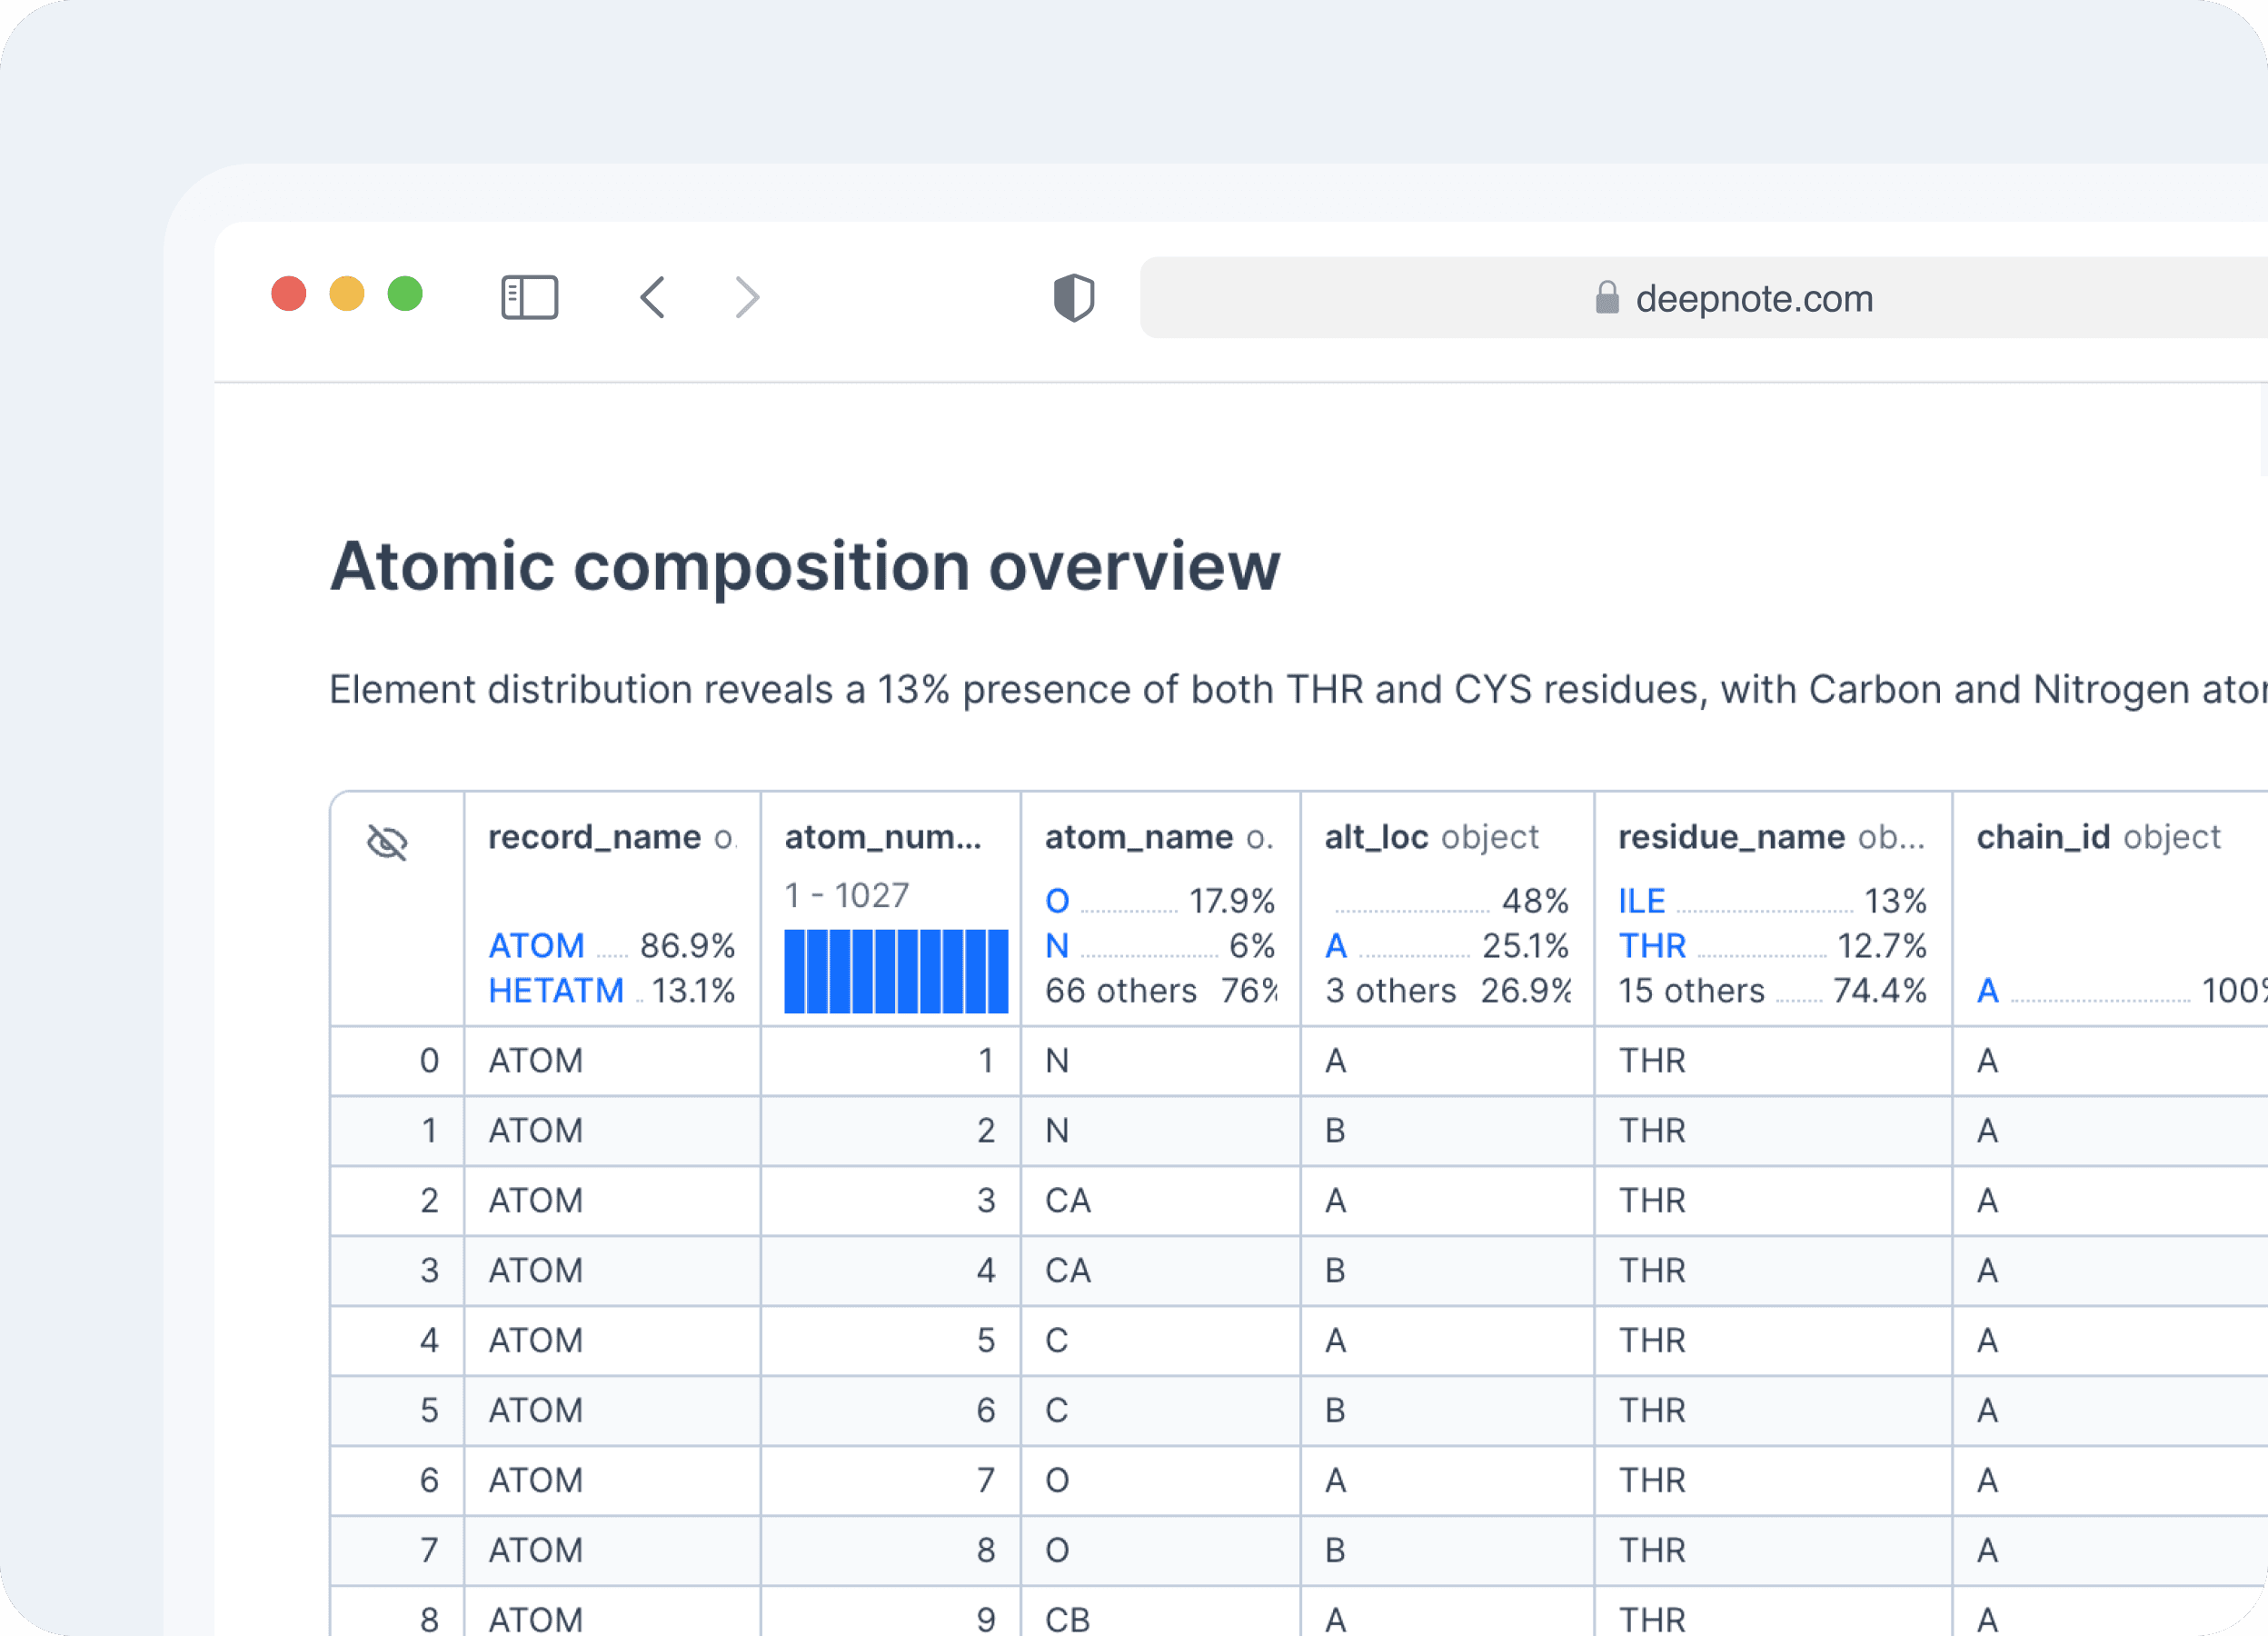Go back with the left arrow
2268x1636 pixels.
pos(653,297)
